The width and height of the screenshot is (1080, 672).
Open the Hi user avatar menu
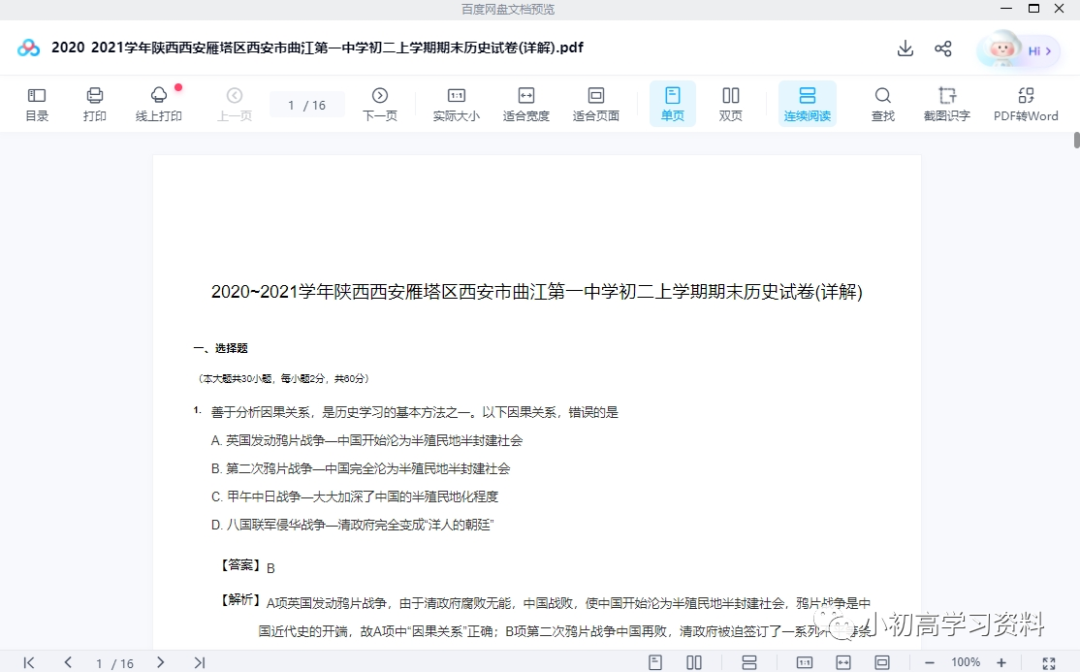coord(1018,50)
